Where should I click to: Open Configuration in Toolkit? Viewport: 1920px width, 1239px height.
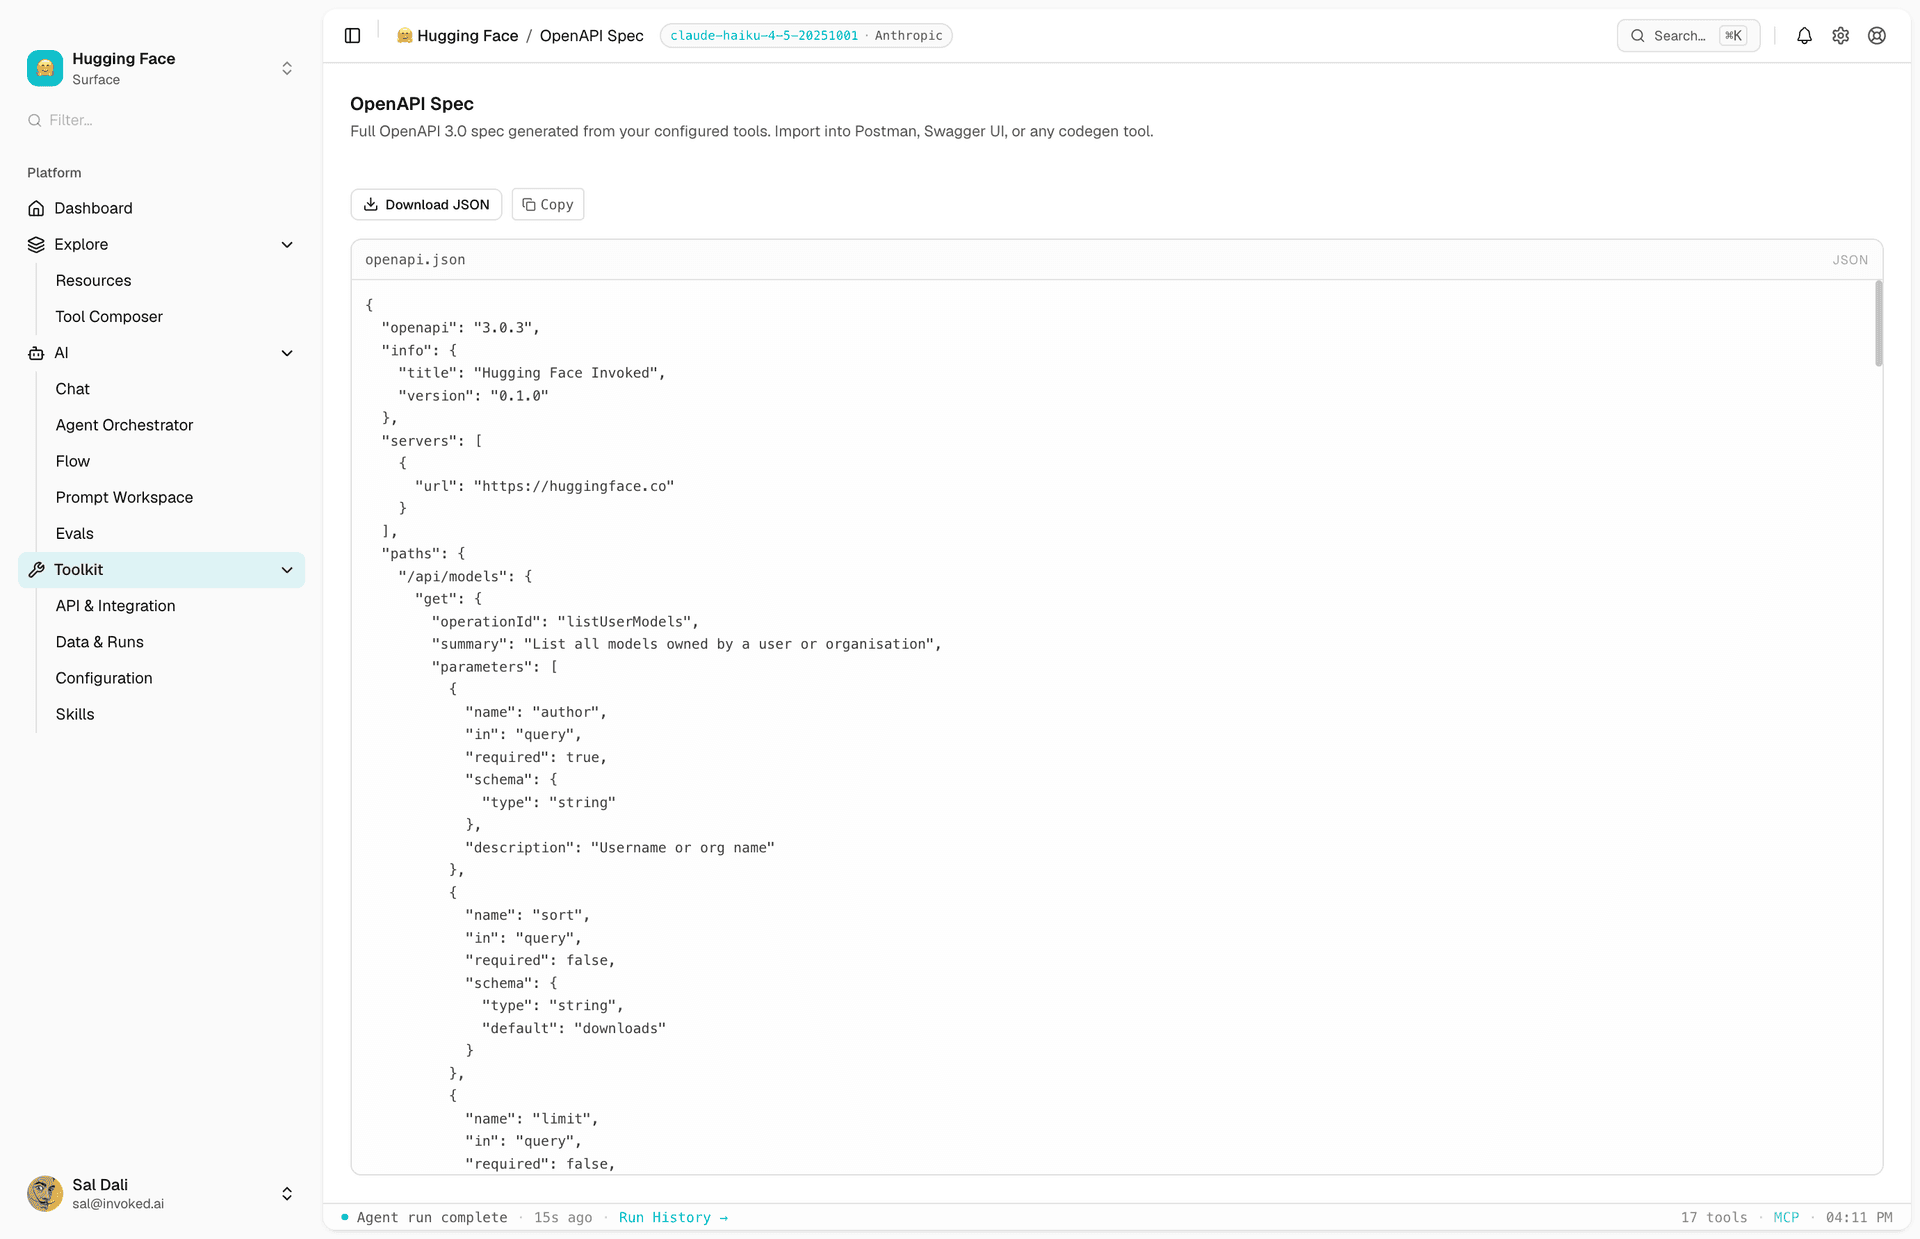pyautogui.click(x=104, y=678)
